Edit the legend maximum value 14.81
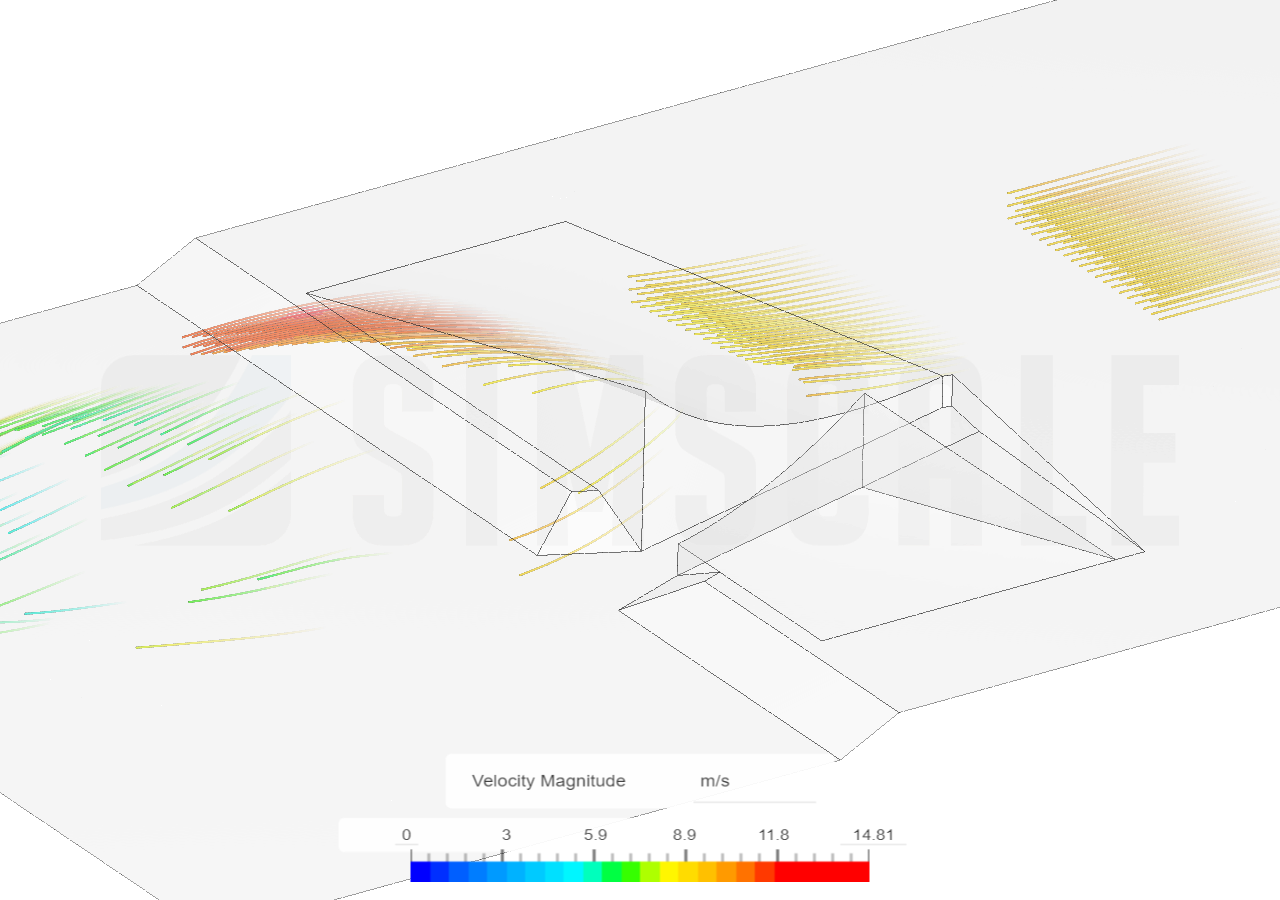This screenshot has width=1280, height=900. pyautogui.click(x=873, y=835)
